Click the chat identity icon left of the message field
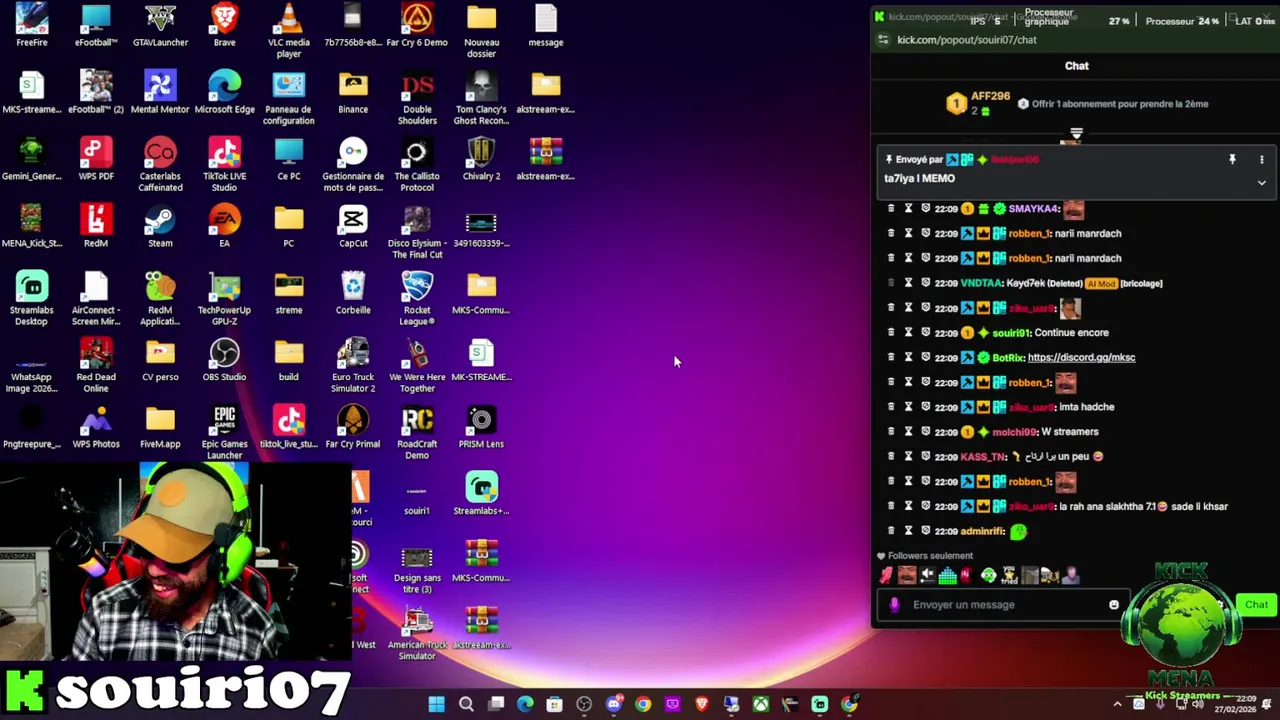The image size is (1280, 720). click(895, 604)
